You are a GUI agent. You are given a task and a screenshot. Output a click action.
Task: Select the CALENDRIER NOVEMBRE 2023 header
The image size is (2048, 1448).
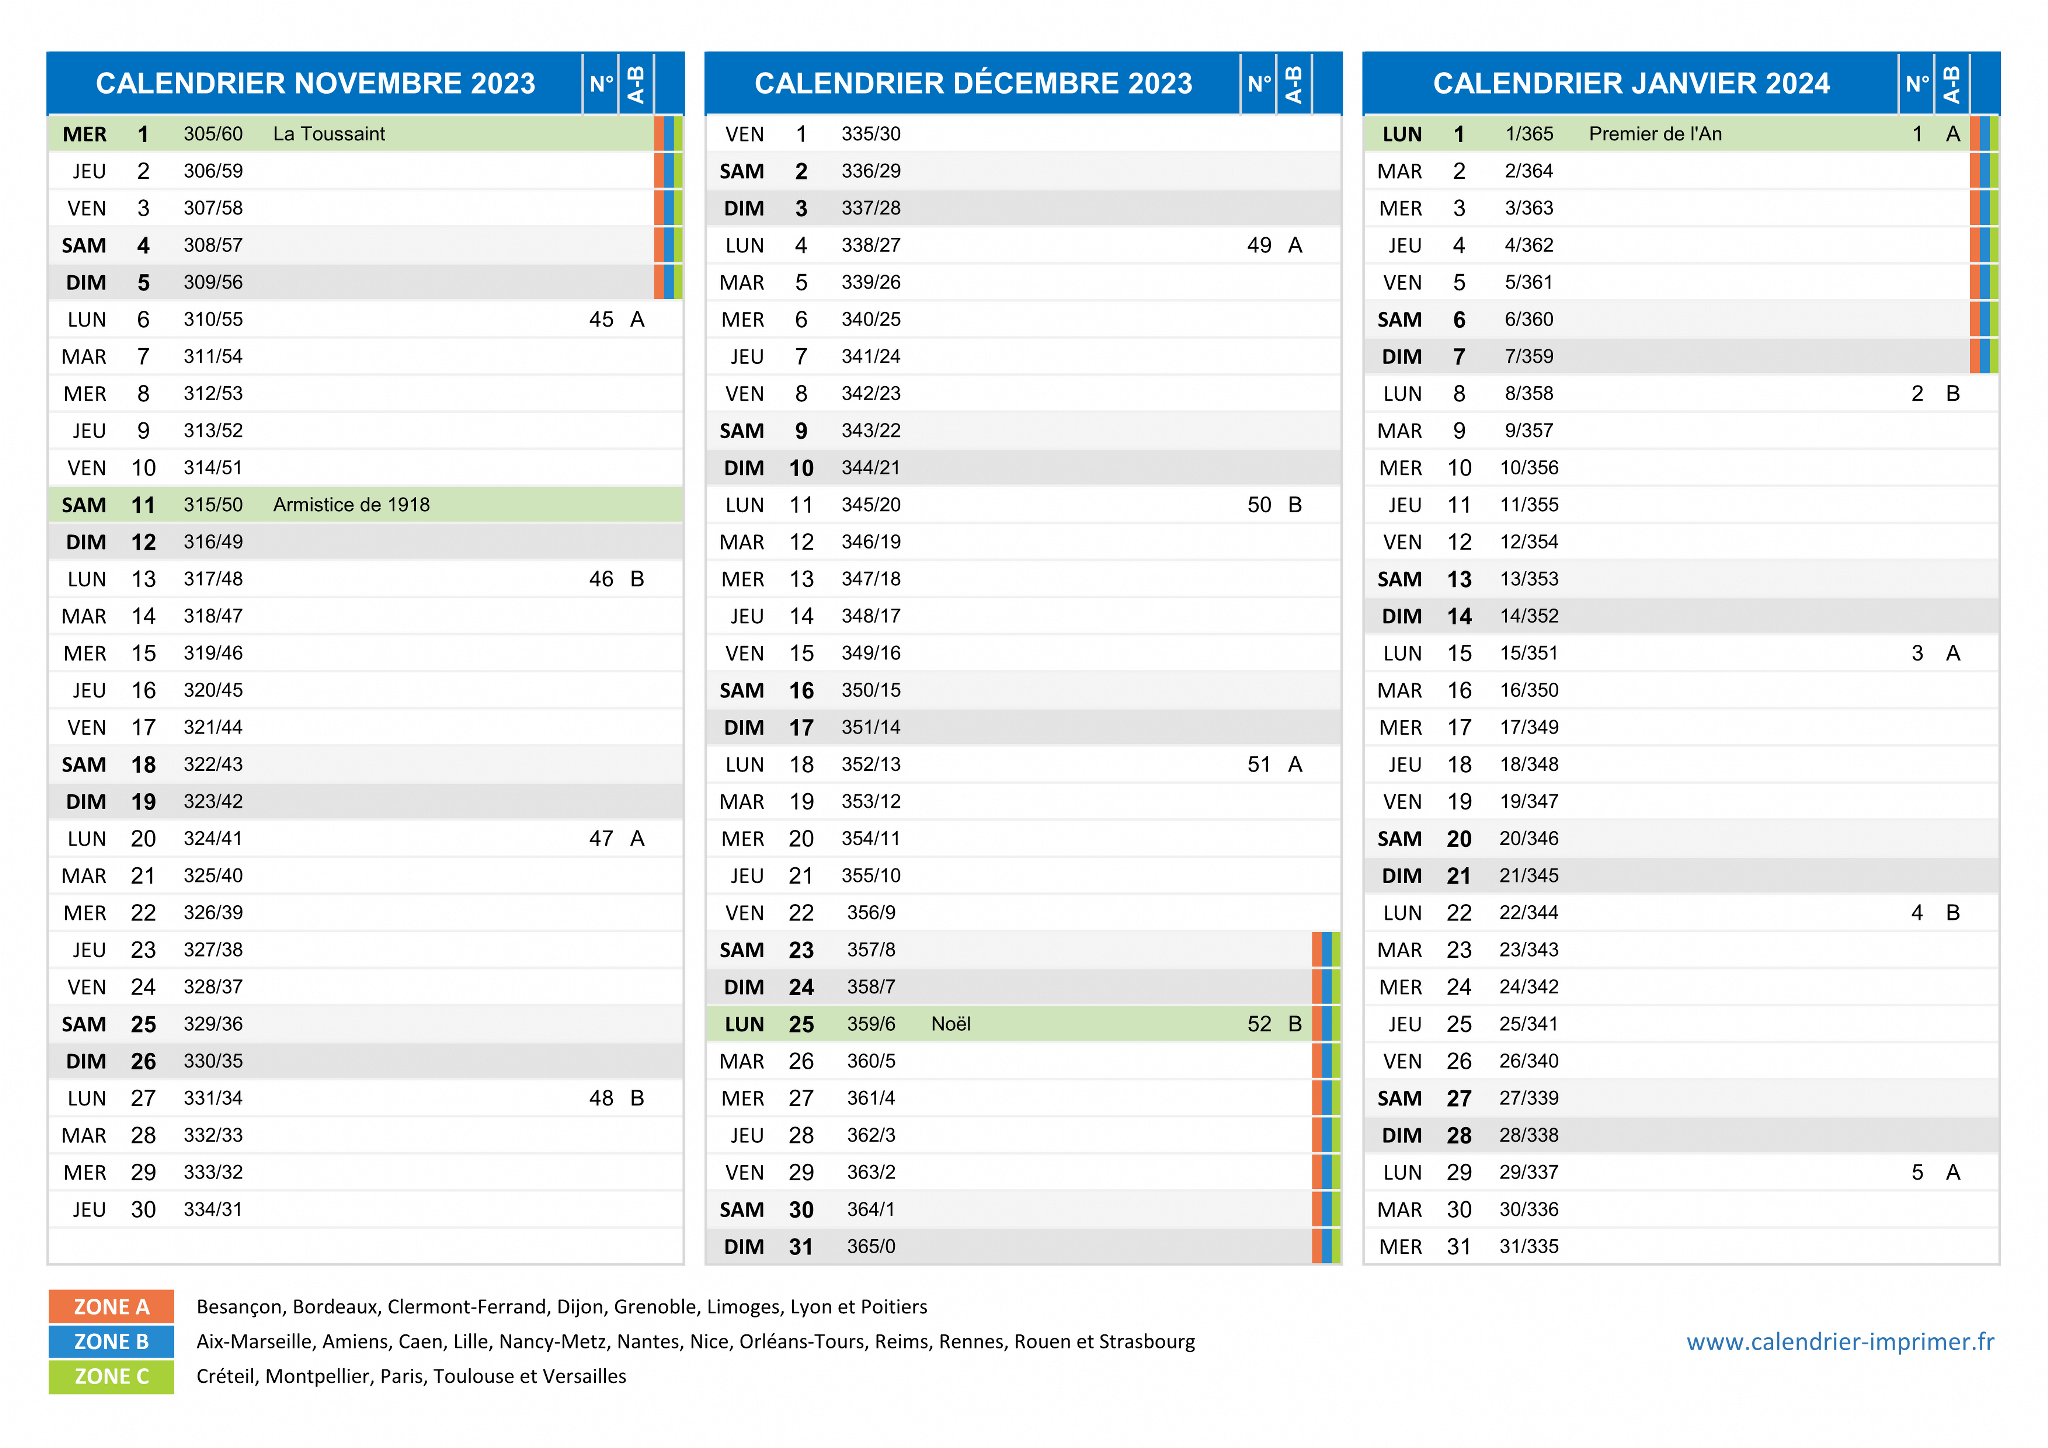click(x=315, y=83)
